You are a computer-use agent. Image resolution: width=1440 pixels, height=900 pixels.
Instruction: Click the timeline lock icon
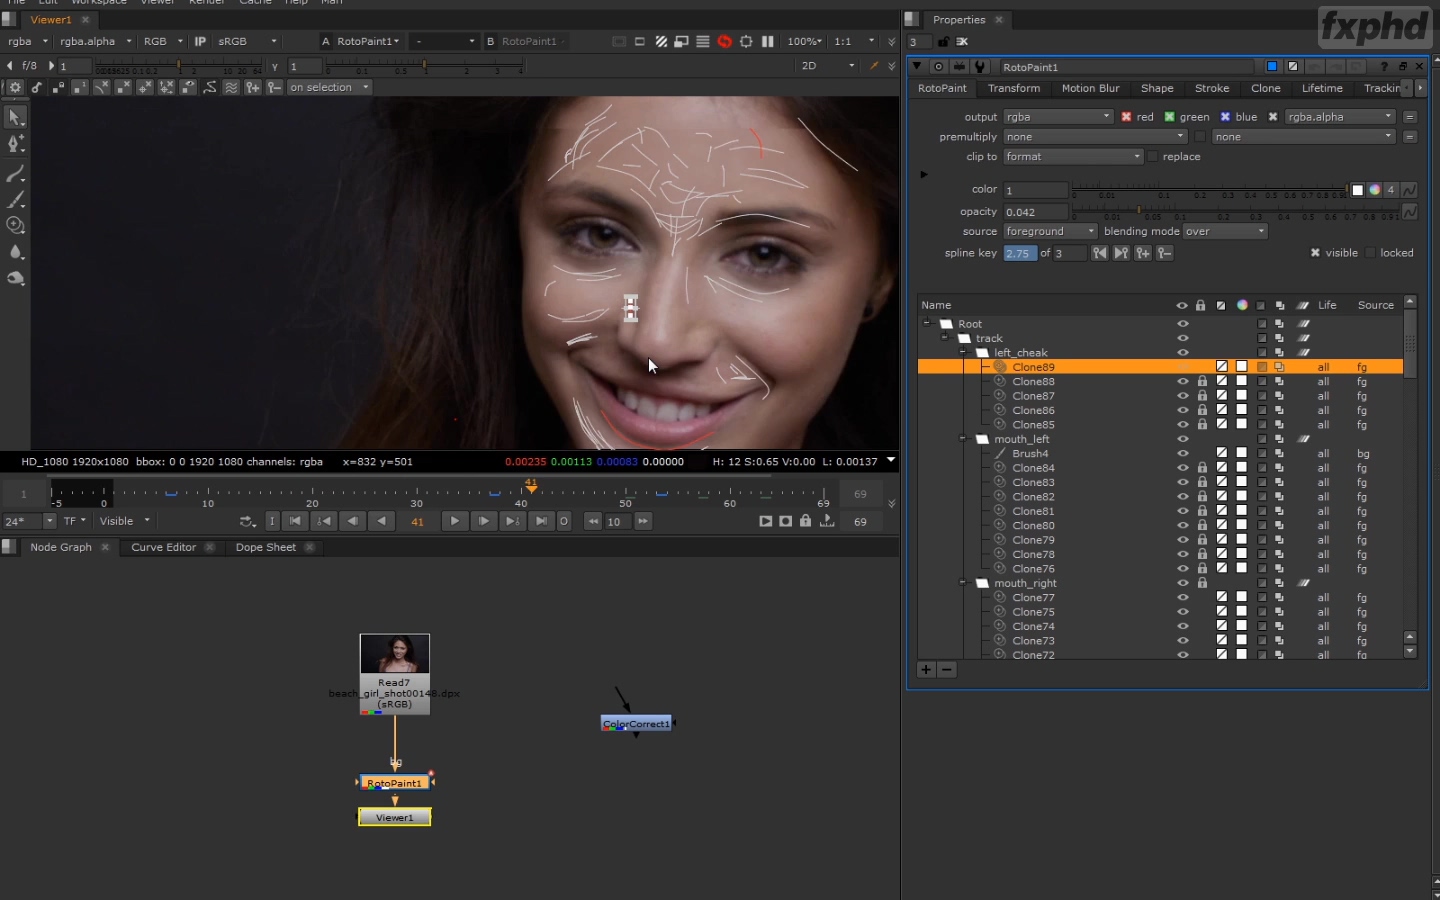click(805, 521)
